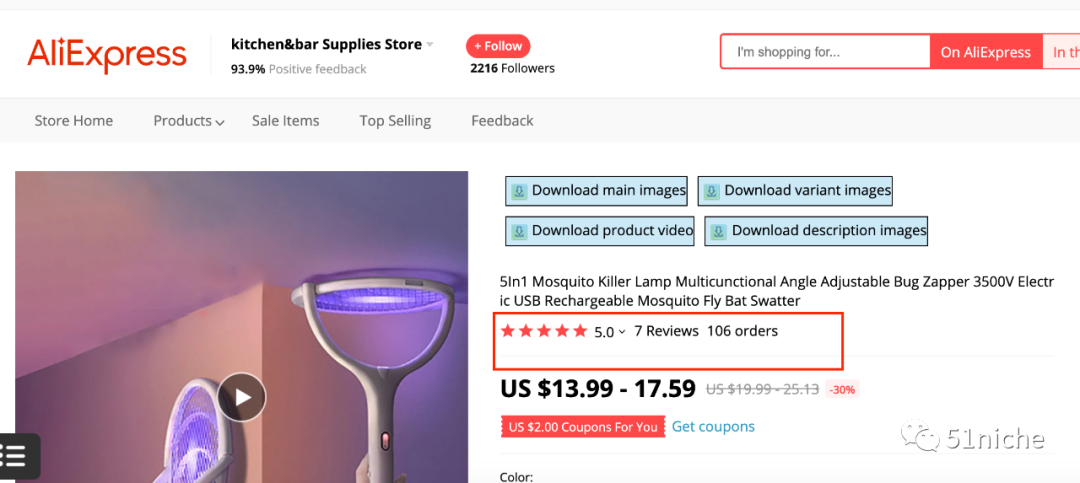The image size is (1080, 483).
Task: Click the five-star rating icons
Action: [x=544, y=331]
